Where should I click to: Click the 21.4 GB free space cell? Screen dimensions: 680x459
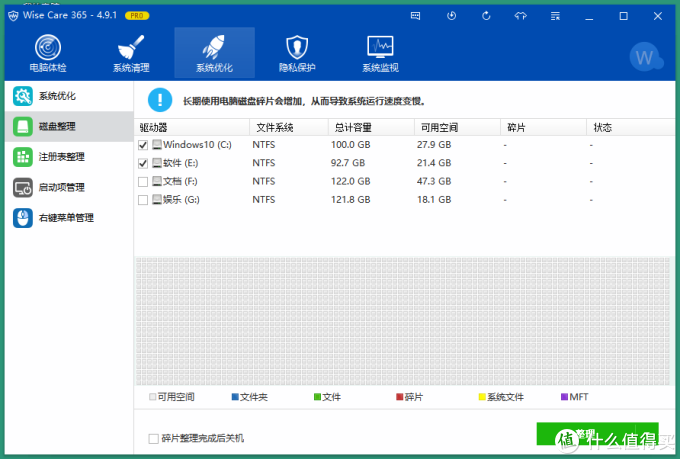click(x=434, y=163)
